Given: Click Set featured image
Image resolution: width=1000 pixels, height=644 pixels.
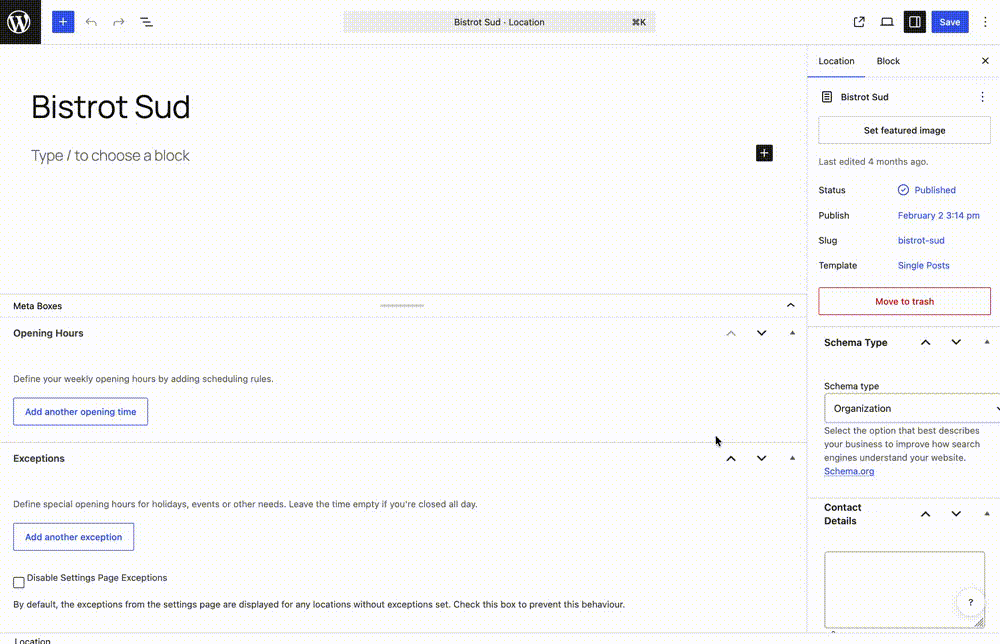Looking at the screenshot, I should click(904, 130).
